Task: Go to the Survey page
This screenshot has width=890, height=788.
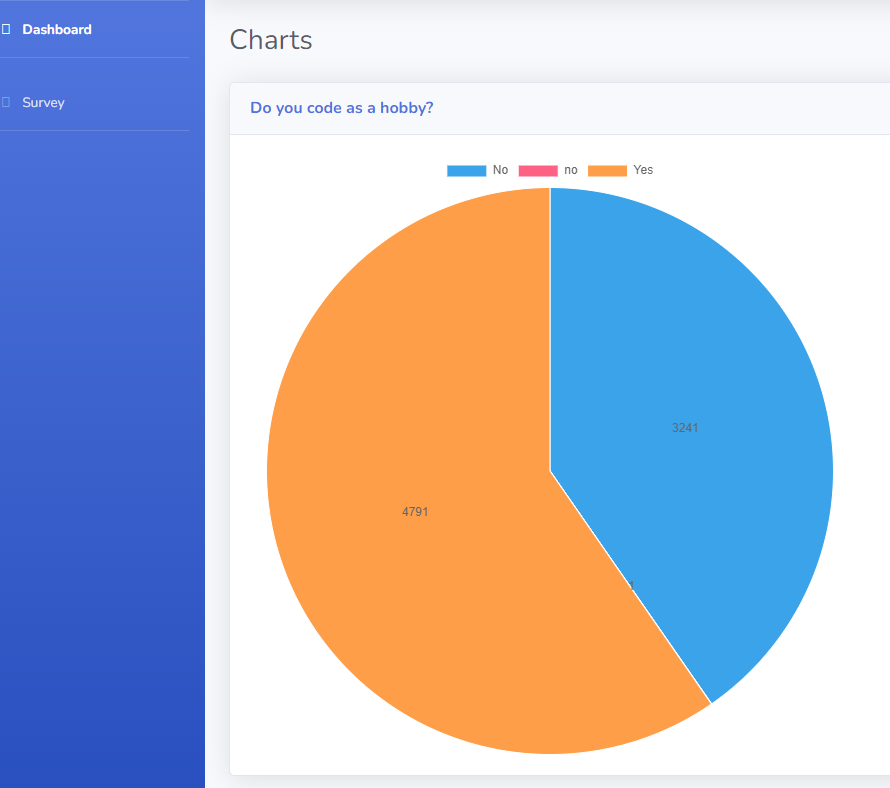Action: click(x=43, y=102)
